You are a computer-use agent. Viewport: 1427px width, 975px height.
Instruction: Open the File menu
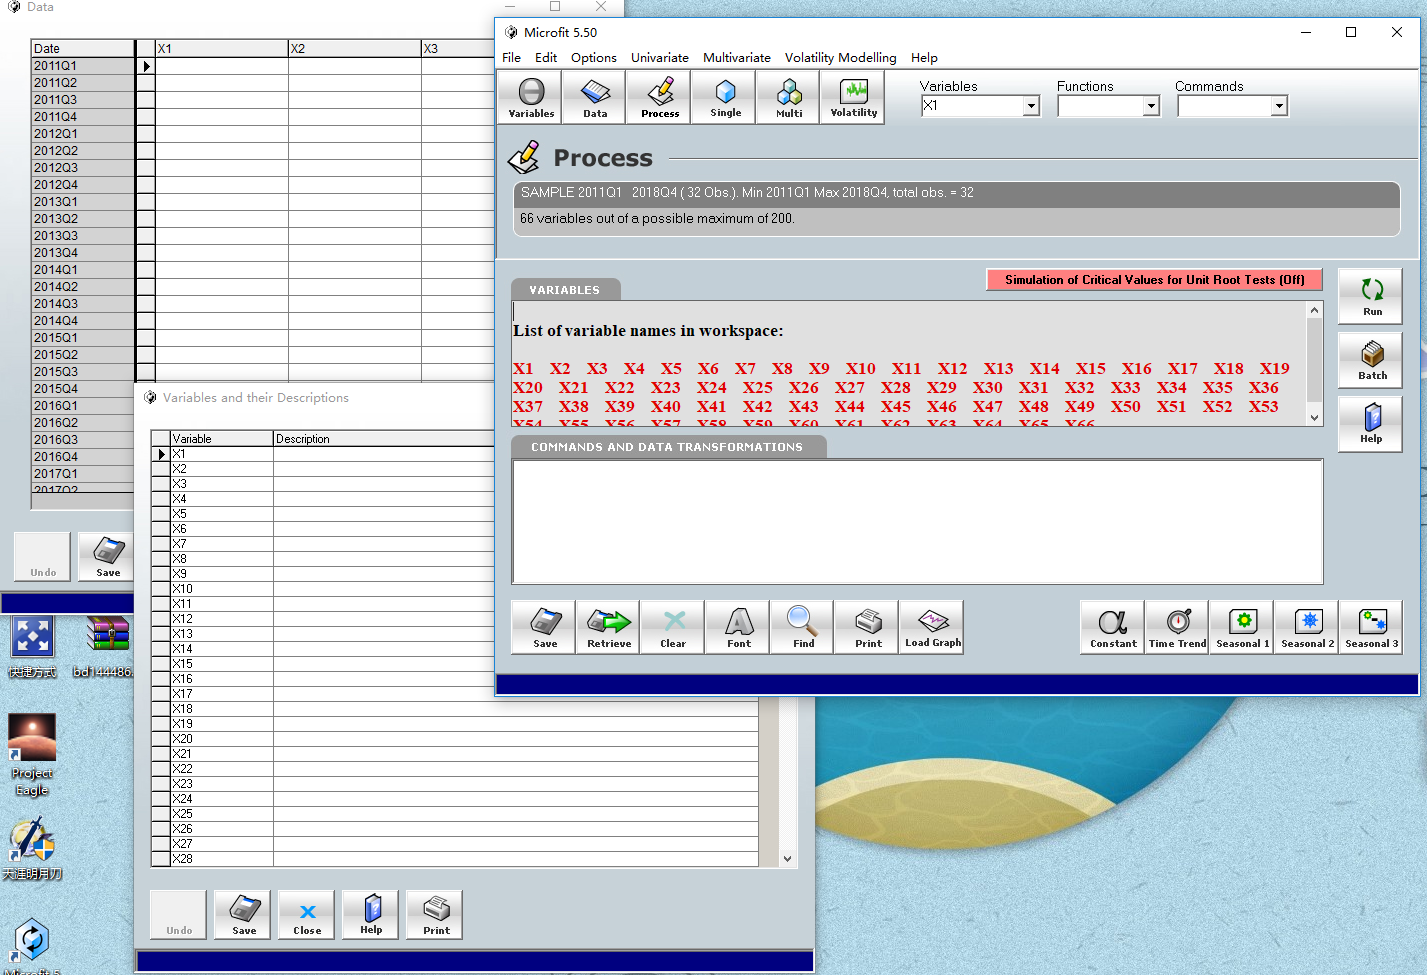pos(511,58)
